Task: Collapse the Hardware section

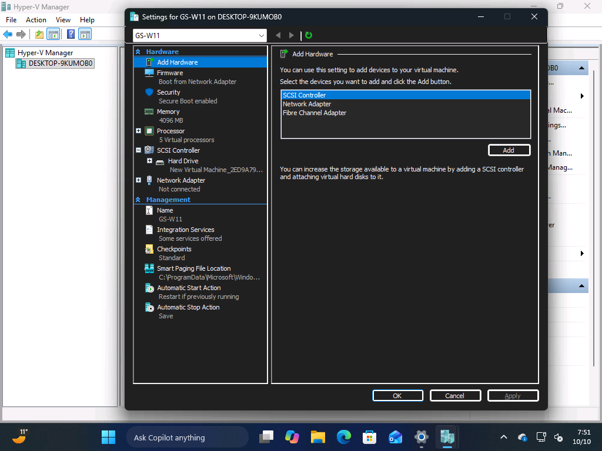Action: point(138,51)
